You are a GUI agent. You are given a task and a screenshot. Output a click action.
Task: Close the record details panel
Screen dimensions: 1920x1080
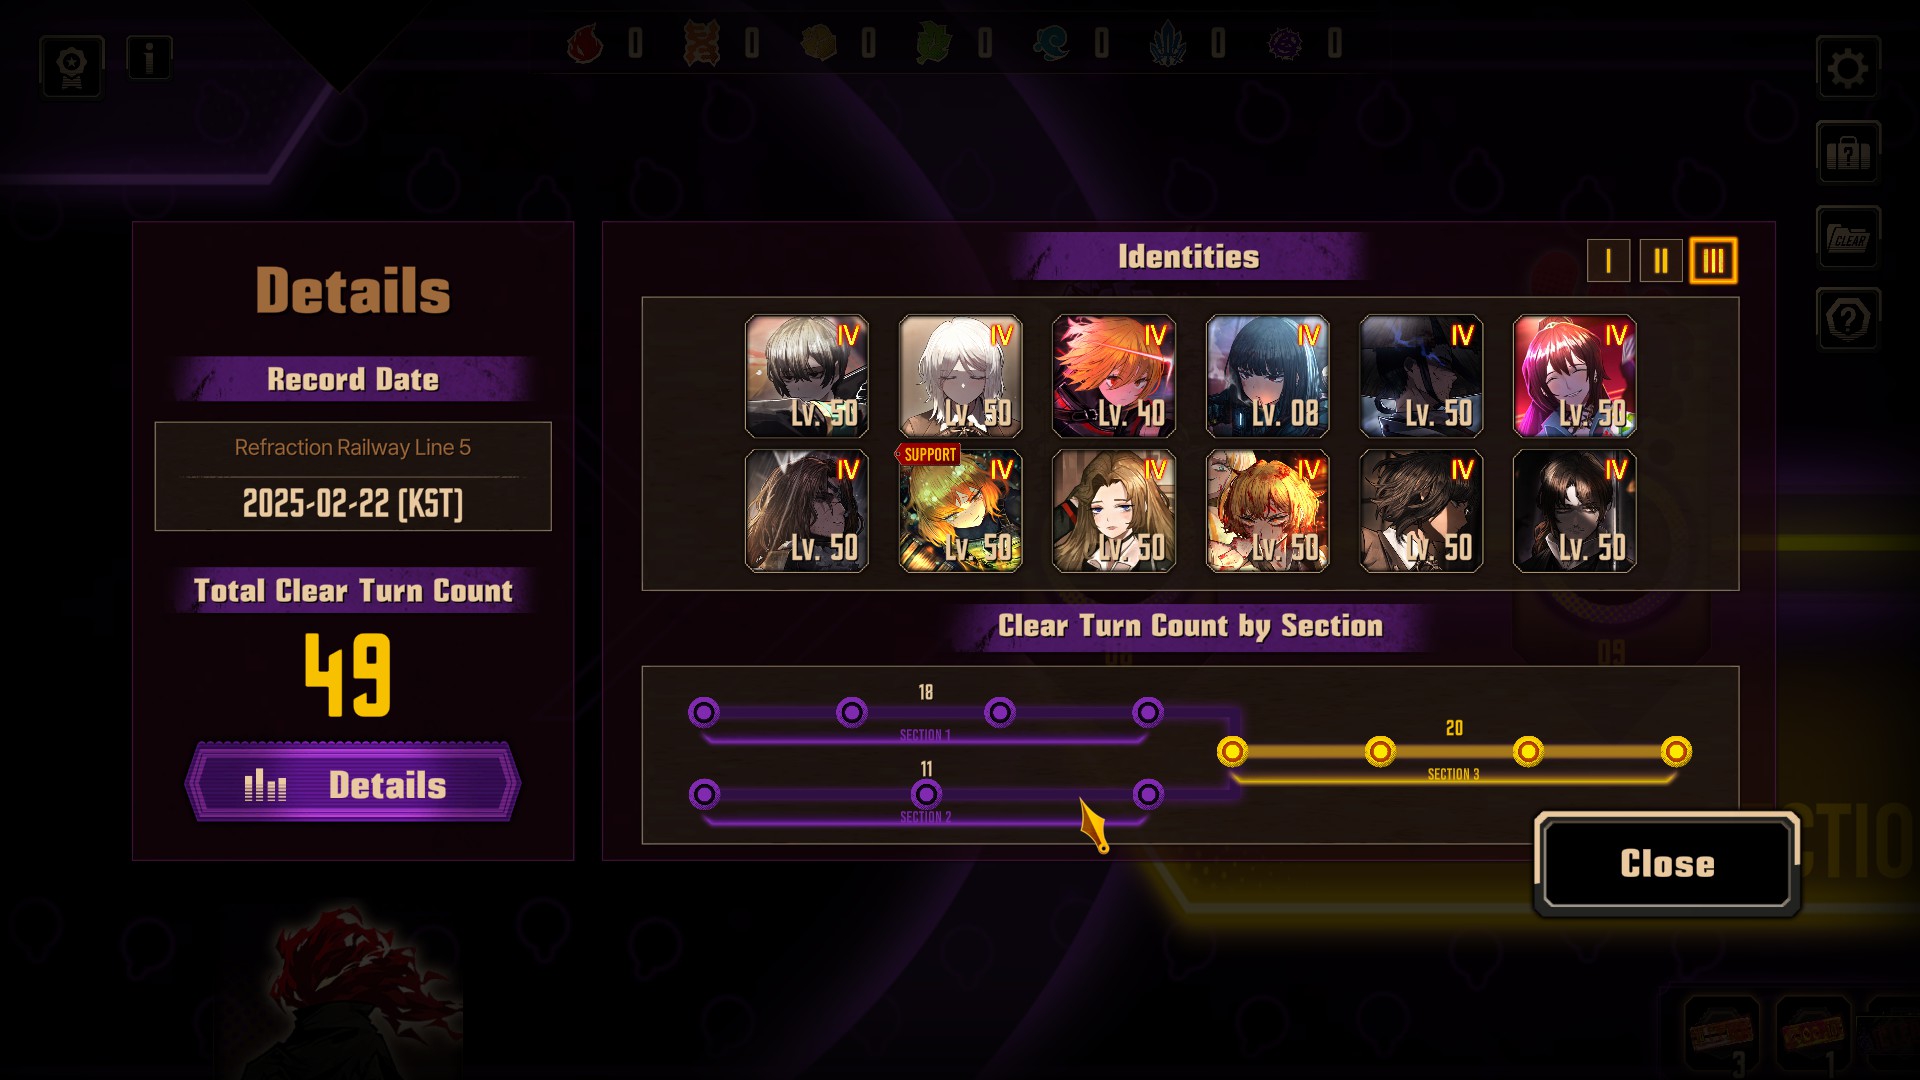pos(1667,864)
